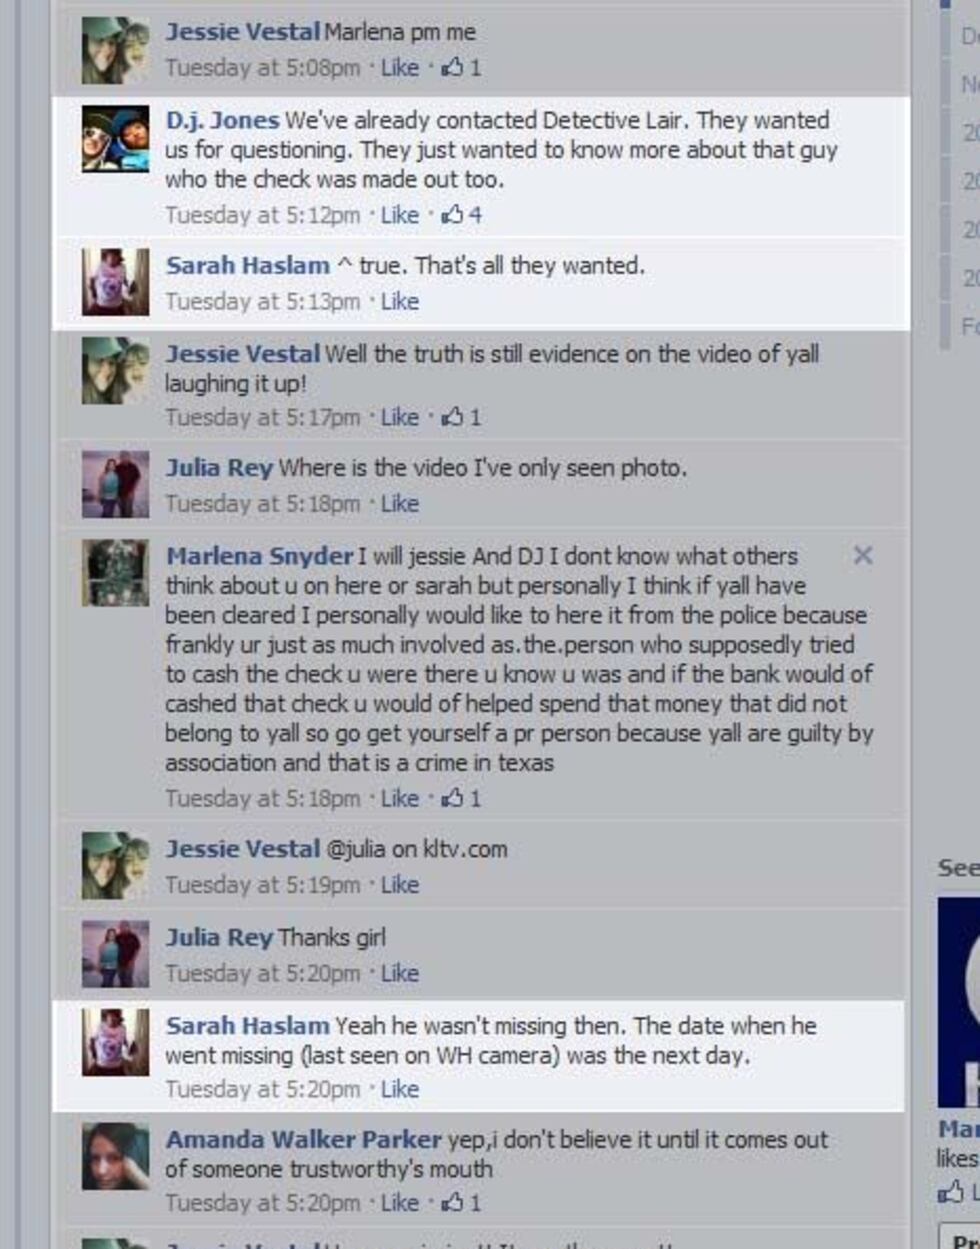Screen dimensions: 980x1249
Task: Click thumbs-up icon on Marlena Snyder's comment
Action: (453, 798)
